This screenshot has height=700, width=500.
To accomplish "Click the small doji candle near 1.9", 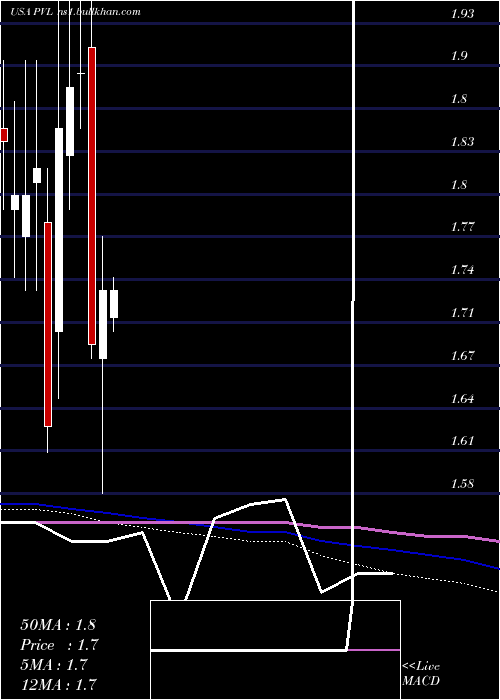I will pos(81,73).
